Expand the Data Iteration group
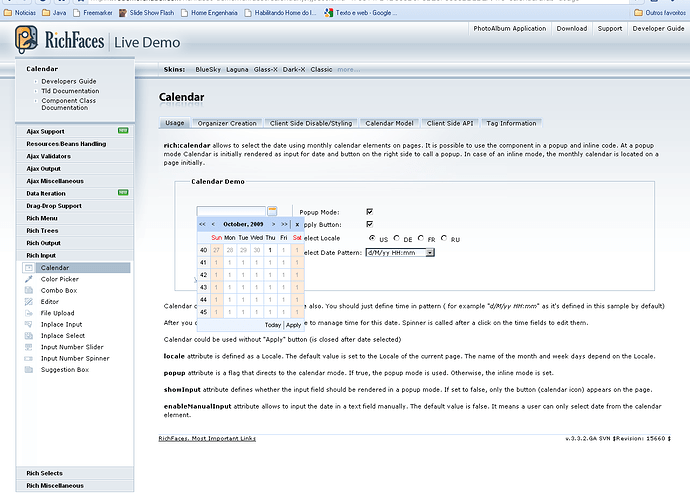690x500 pixels. (x=75, y=193)
